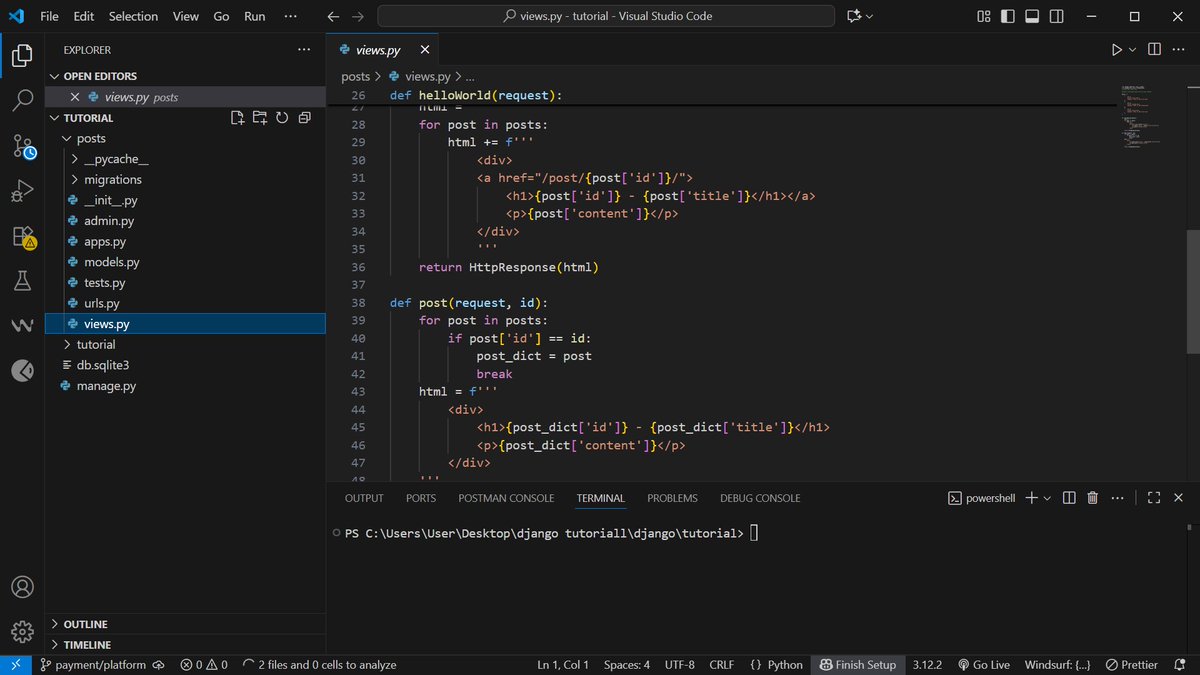Click New Folder icon in TUTORIAL header
Screen dimensions: 1200x675
pyautogui.click(x=259, y=118)
